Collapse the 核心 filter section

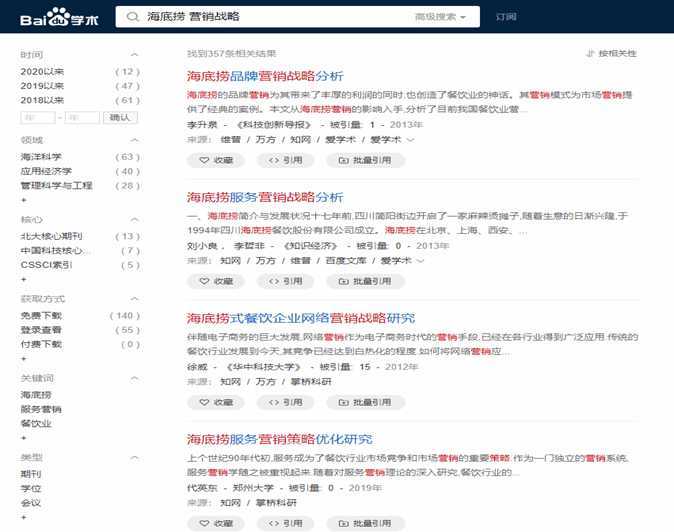click(x=135, y=220)
